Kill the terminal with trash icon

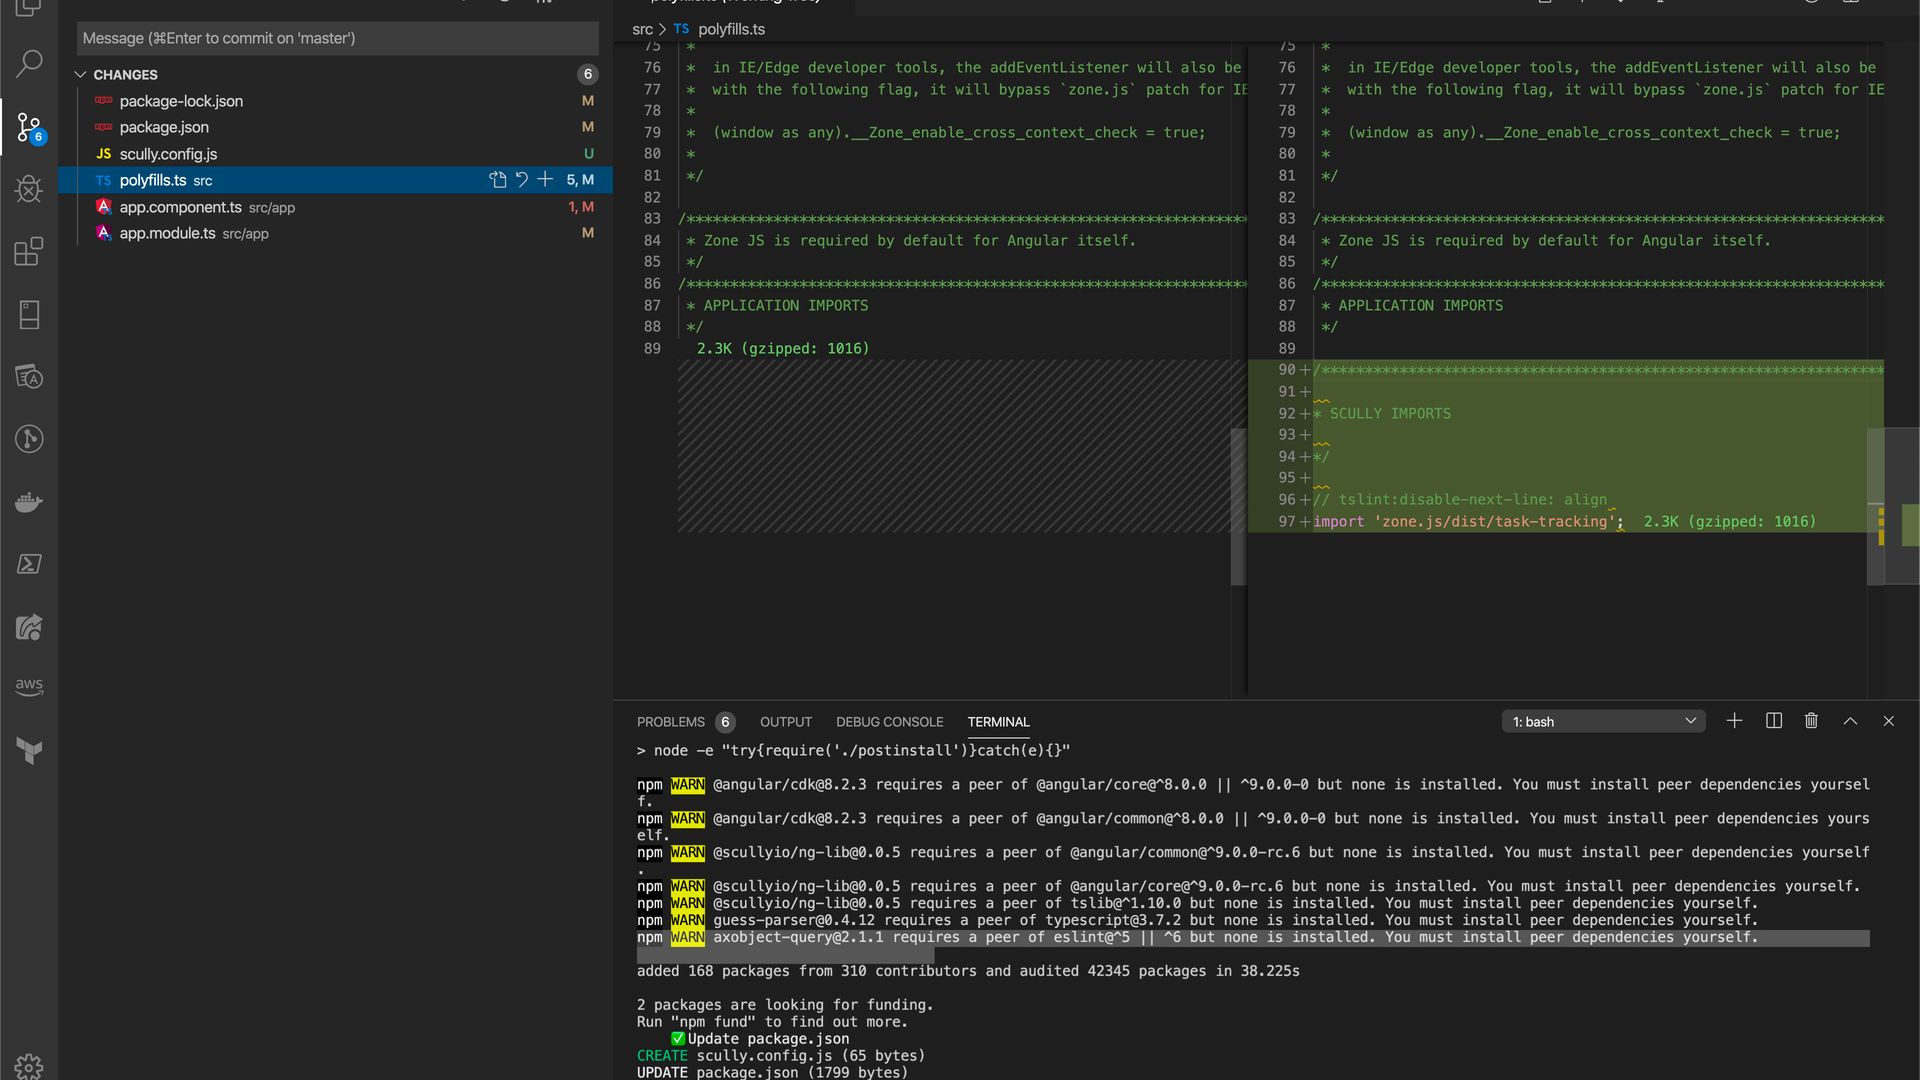(1811, 721)
